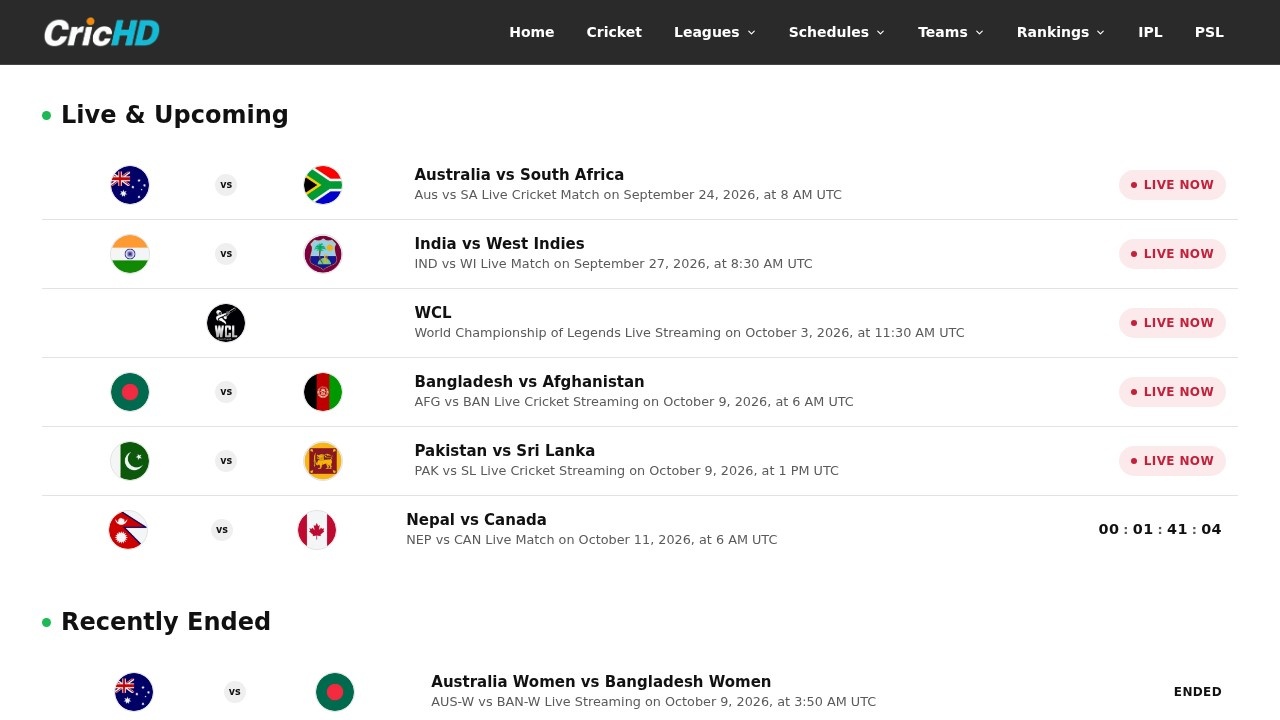This screenshot has height=720, width=1280.
Task: Click the India flag icon
Action: pos(130,254)
